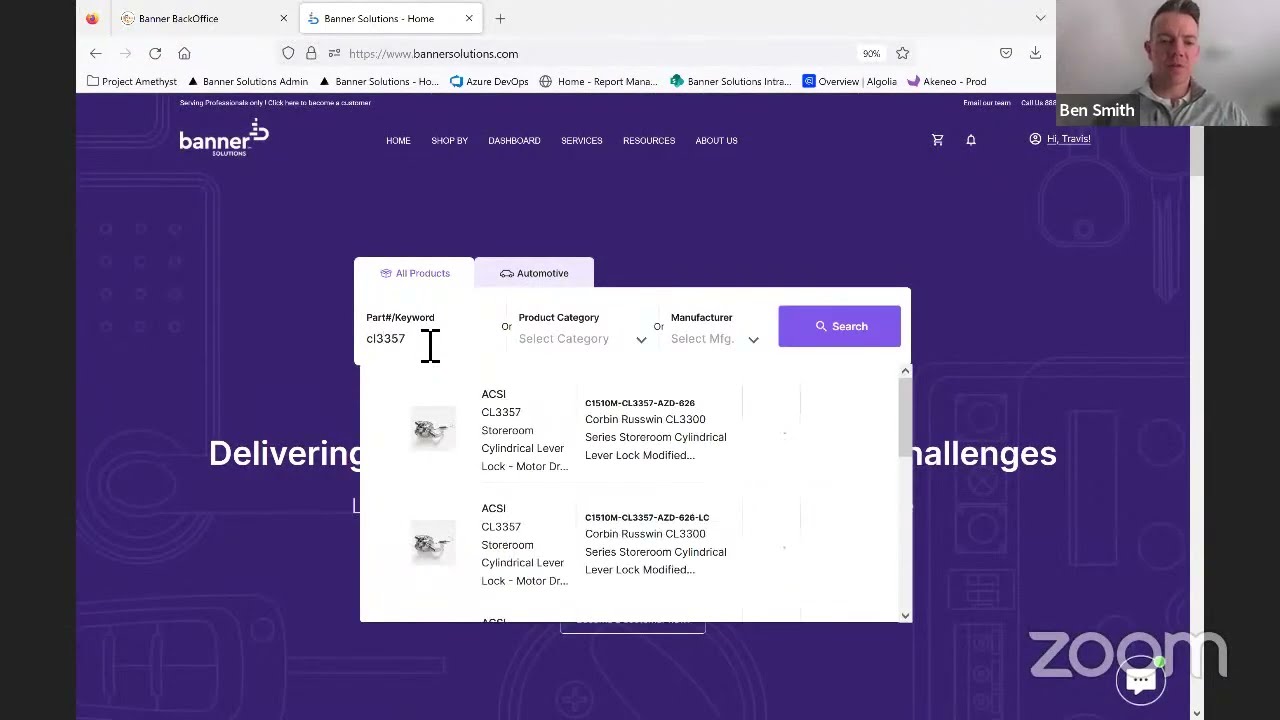Open the Banner Solutions Admin bookmark

(x=247, y=82)
